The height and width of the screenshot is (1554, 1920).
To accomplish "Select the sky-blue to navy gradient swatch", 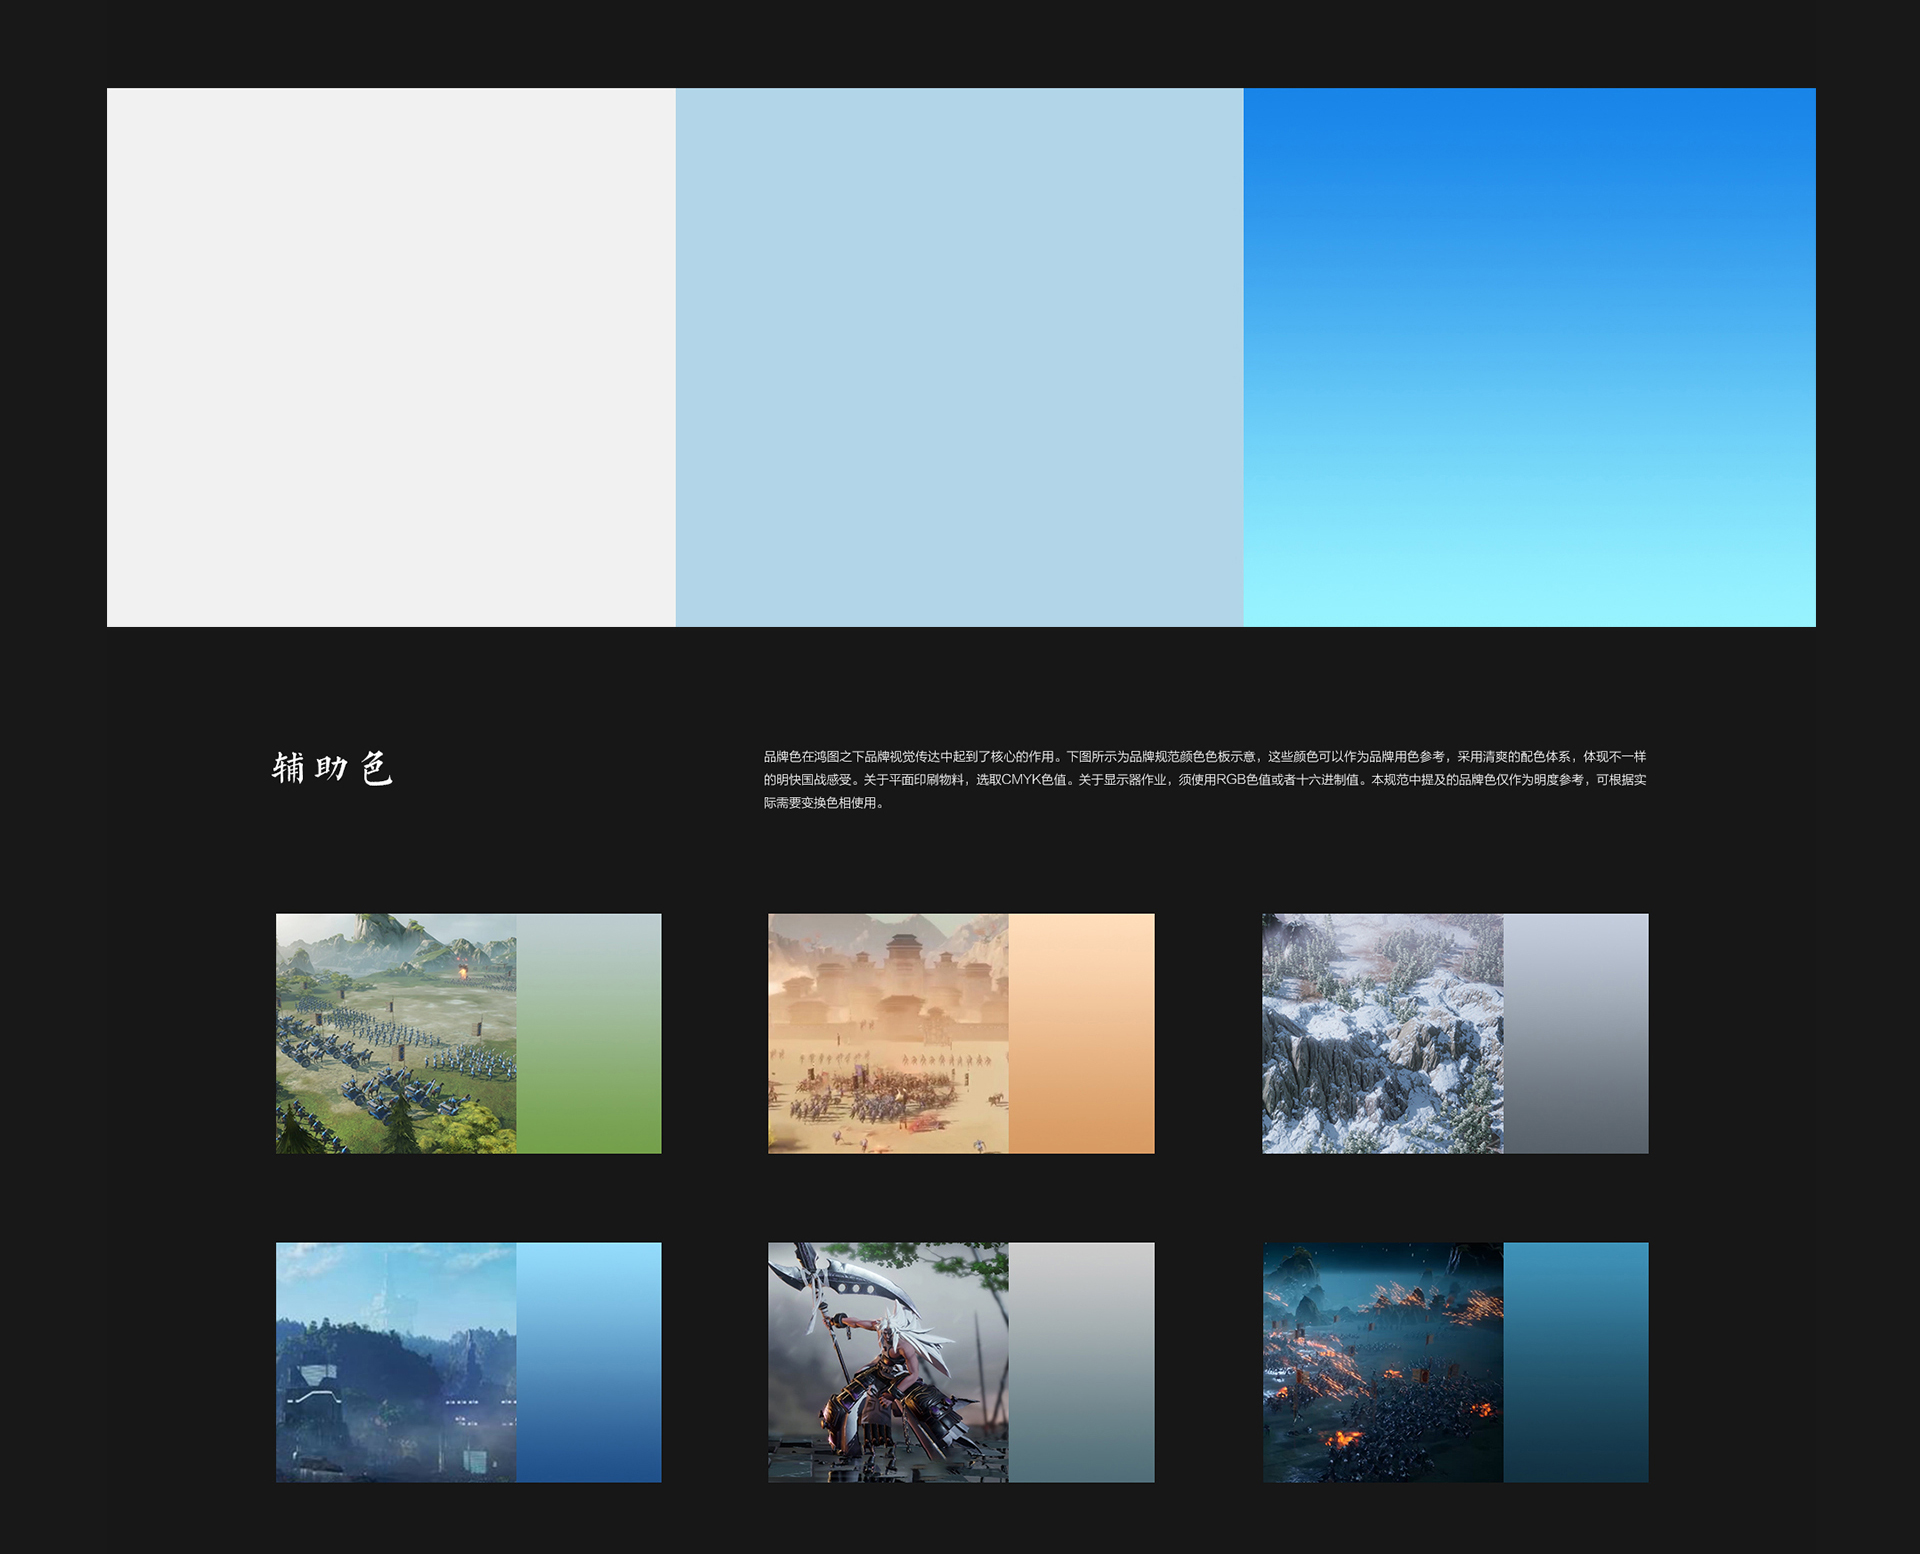I will (x=589, y=1362).
